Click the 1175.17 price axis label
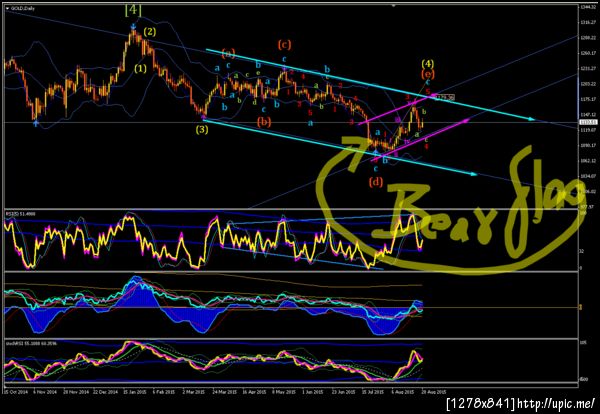Image resolution: width=600 pixels, height=414 pixels. (589, 99)
